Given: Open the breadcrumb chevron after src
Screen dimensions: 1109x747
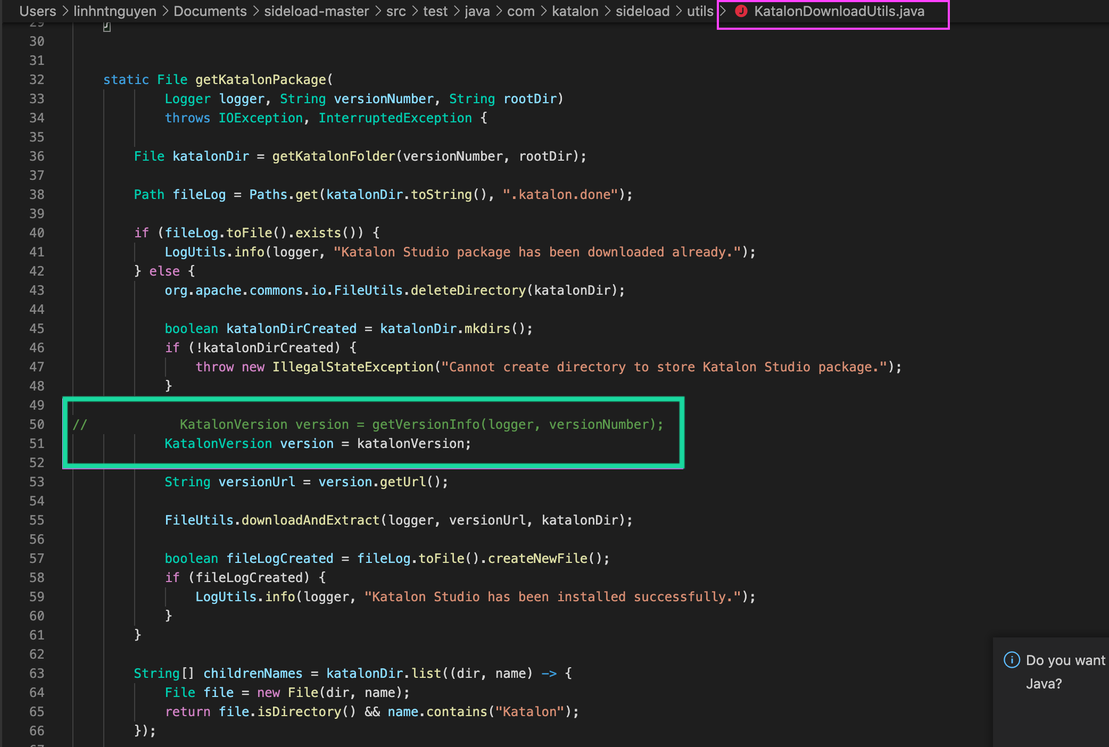Looking at the screenshot, I should (x=414, y=12).
